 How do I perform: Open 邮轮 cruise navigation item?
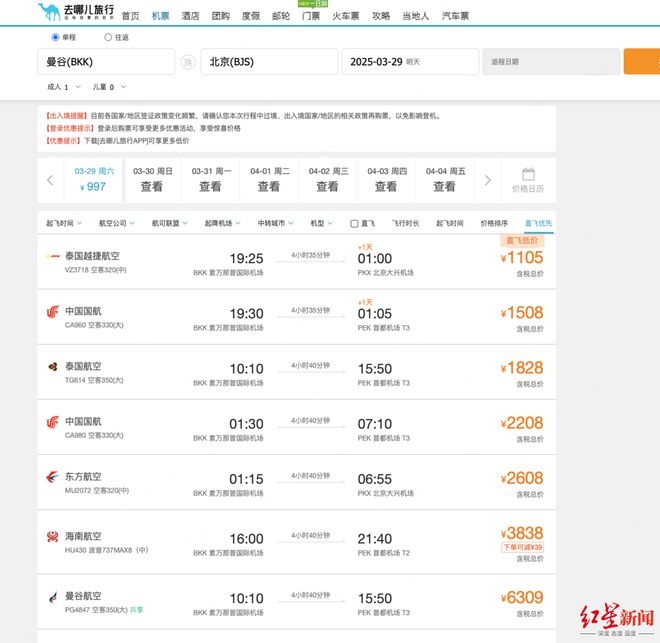[x=281, y=16]
